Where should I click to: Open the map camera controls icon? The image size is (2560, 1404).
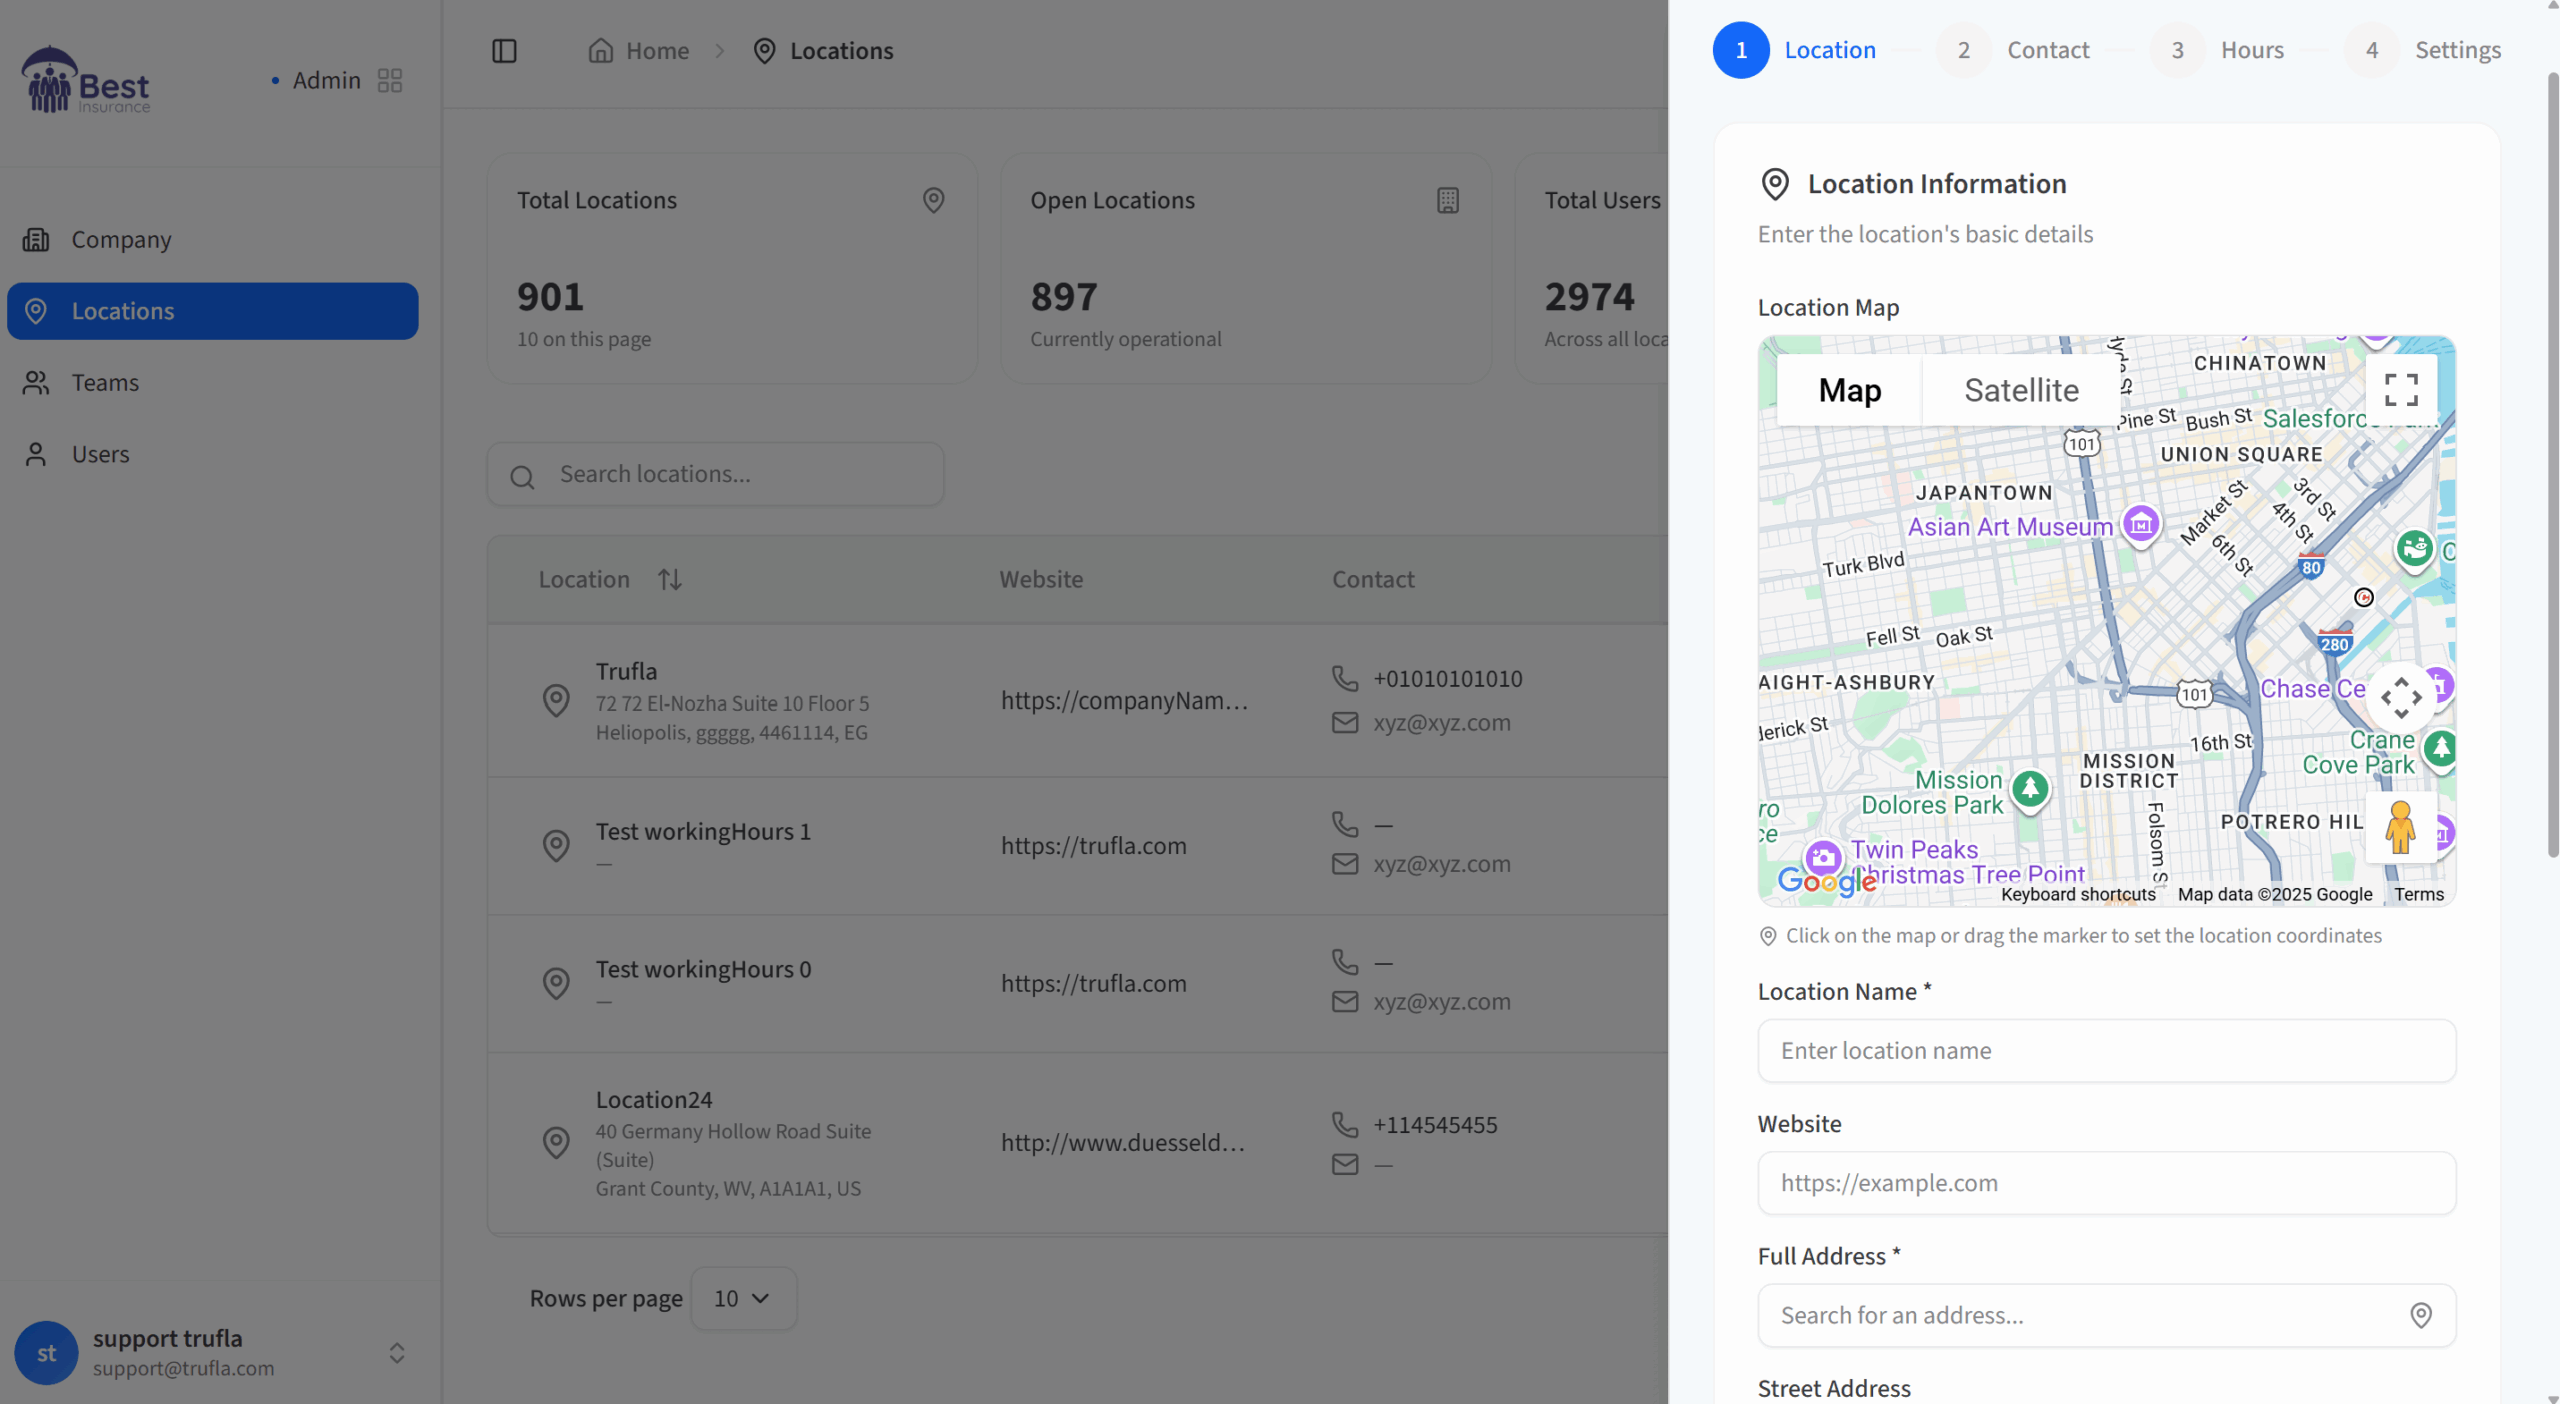[x=2400, y=697]
